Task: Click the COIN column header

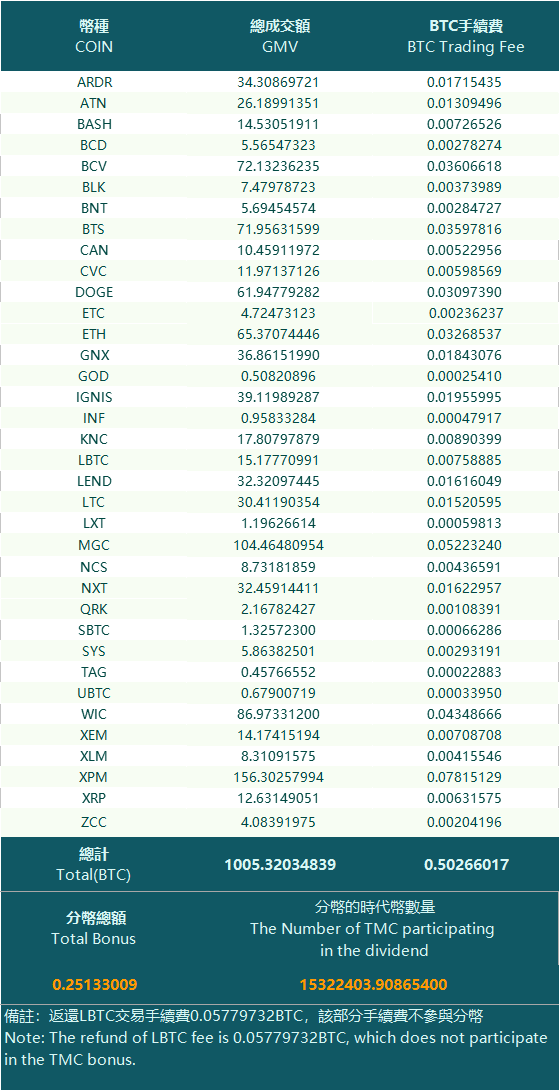Action: coord(94,37)
